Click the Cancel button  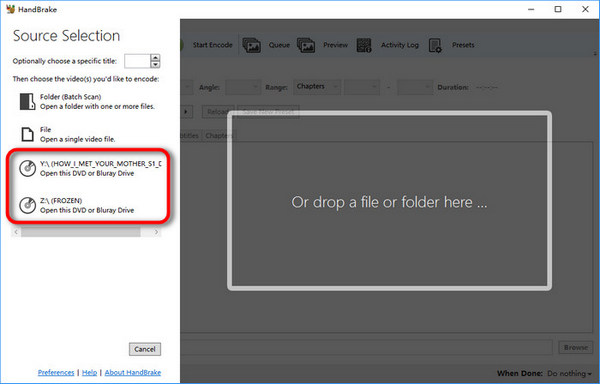pos(145,349)
